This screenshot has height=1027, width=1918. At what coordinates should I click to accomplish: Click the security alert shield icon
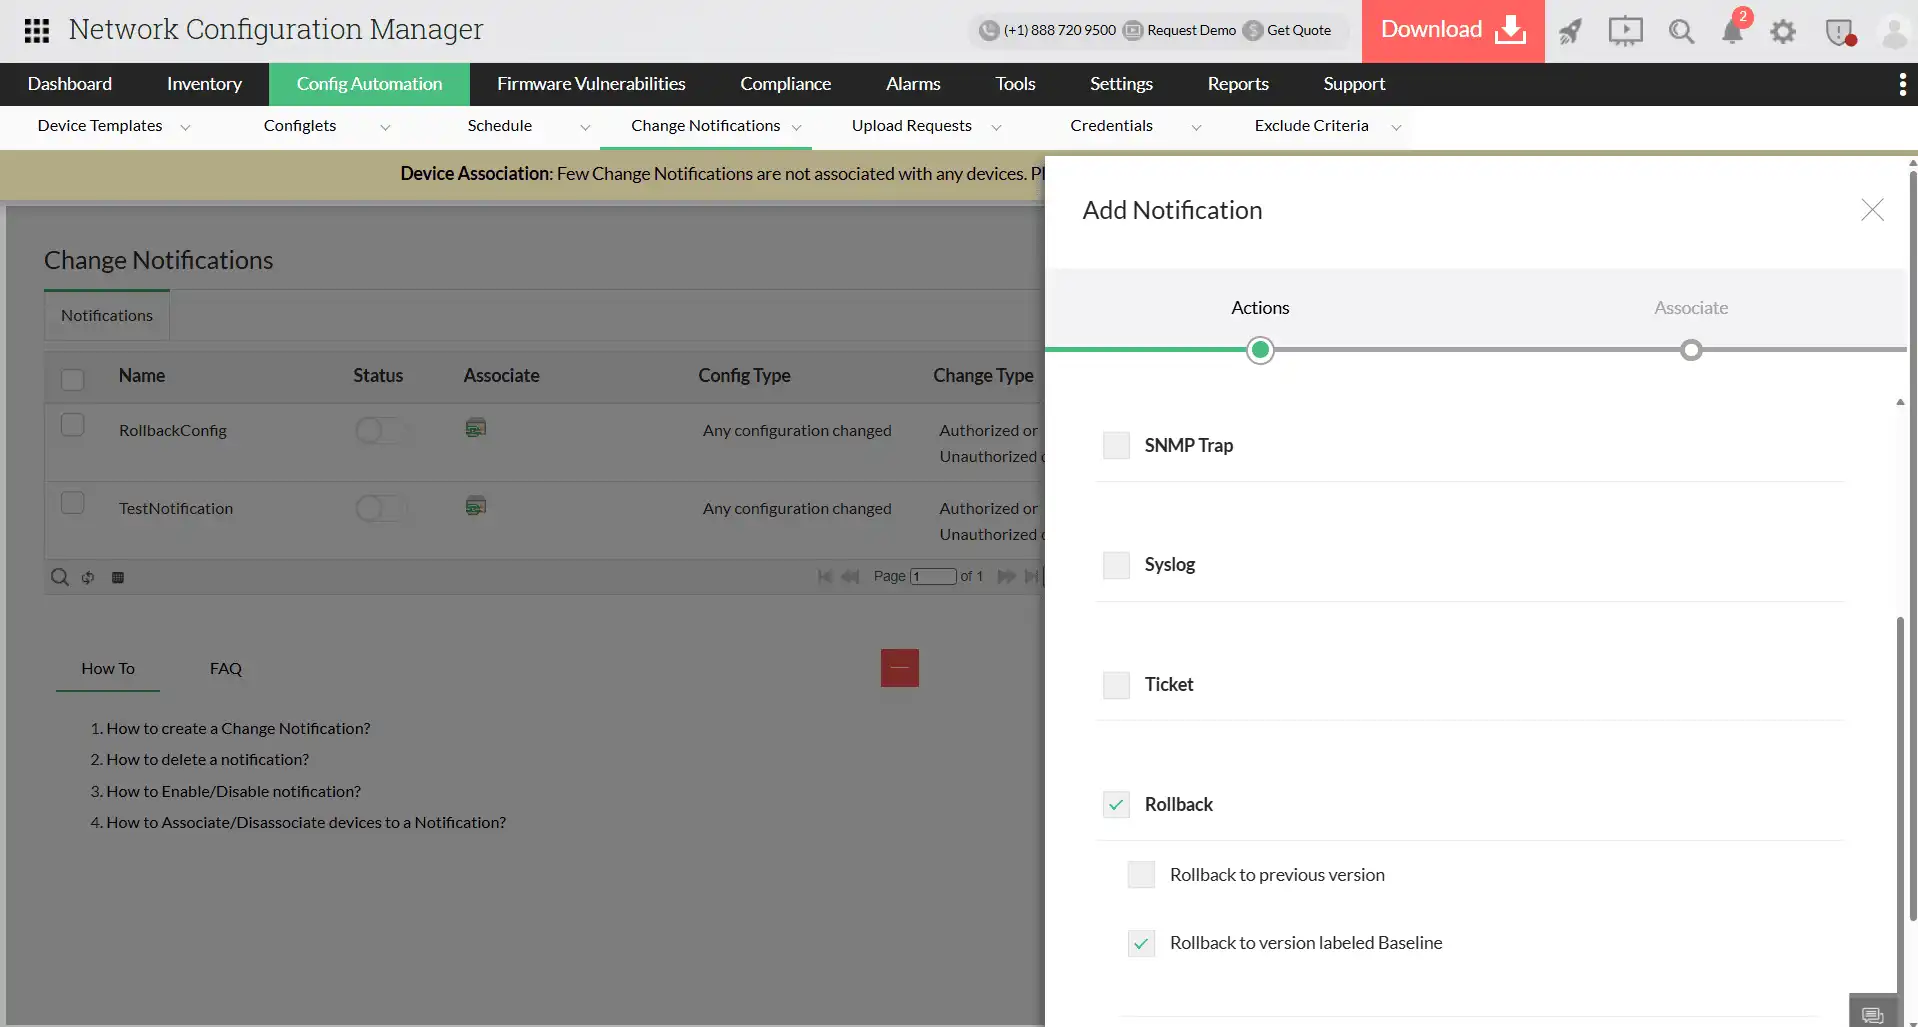1838,32
